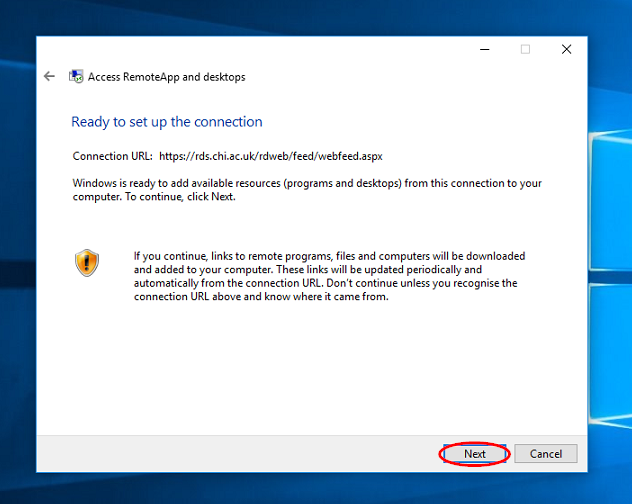Click the 'Connection URL:' label
The height and width of the screenshot is (504, 632).
pos(112,156)
